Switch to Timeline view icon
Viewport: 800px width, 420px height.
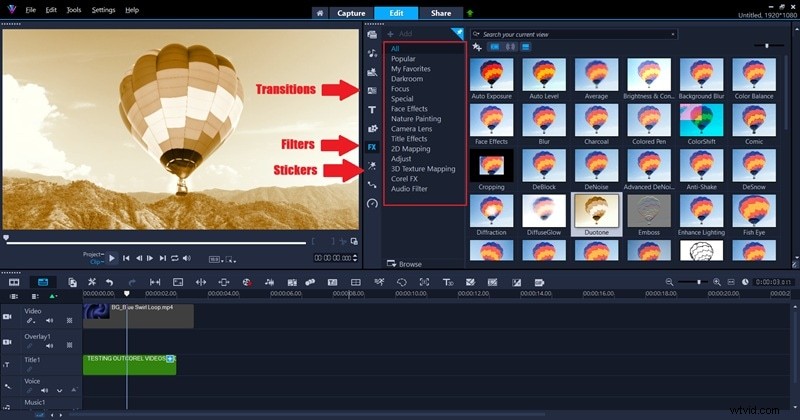(43, 282)
